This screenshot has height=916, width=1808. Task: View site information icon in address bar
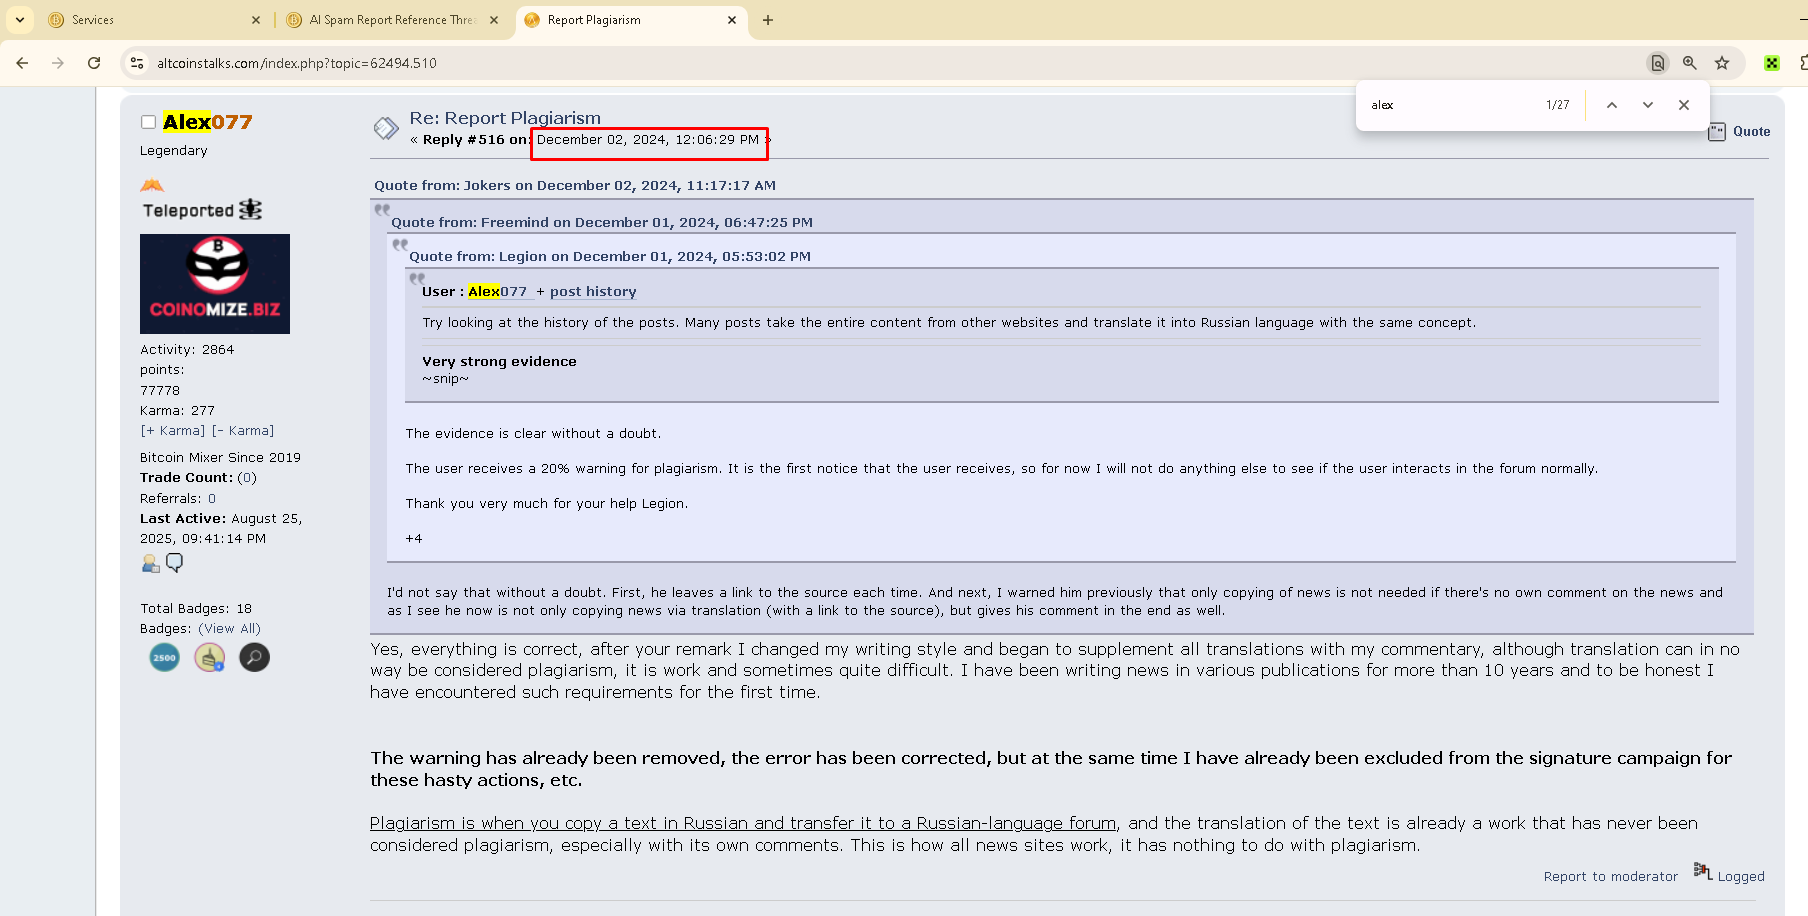click(x=137, y=63)
